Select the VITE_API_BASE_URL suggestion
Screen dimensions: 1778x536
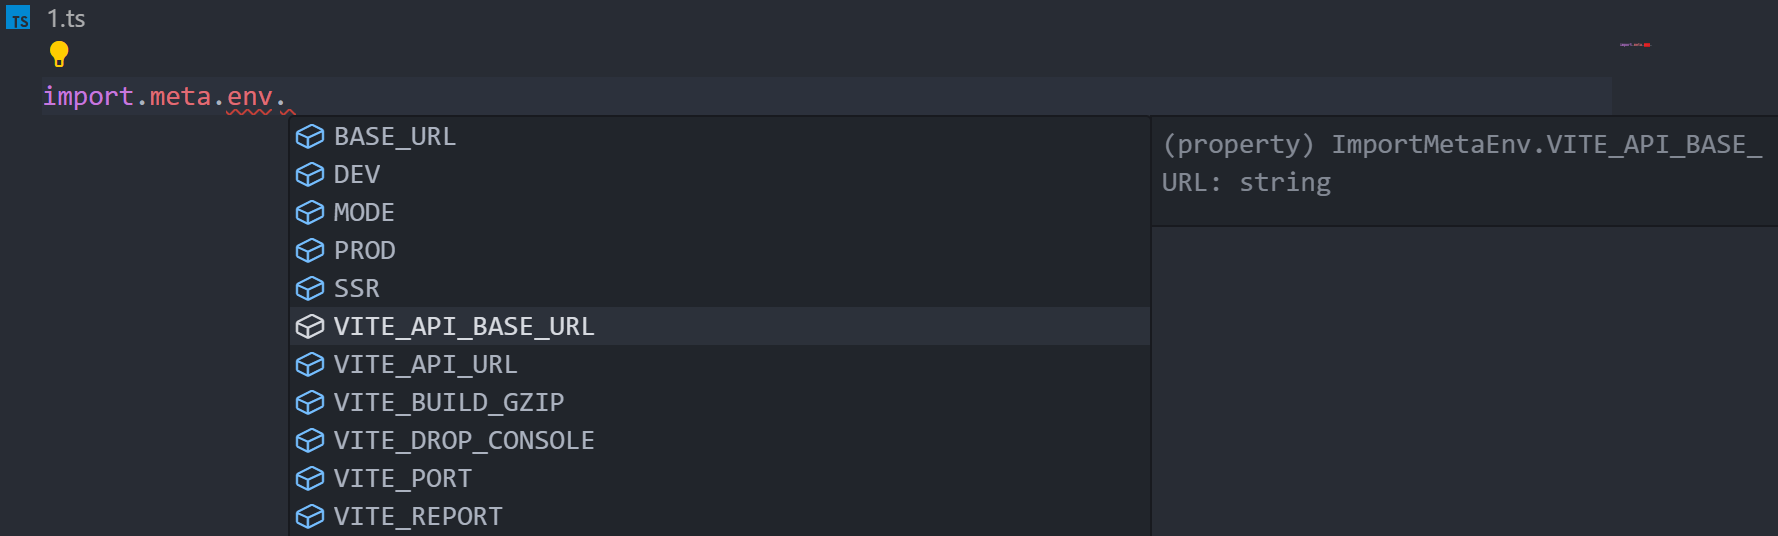click(720, 326)
